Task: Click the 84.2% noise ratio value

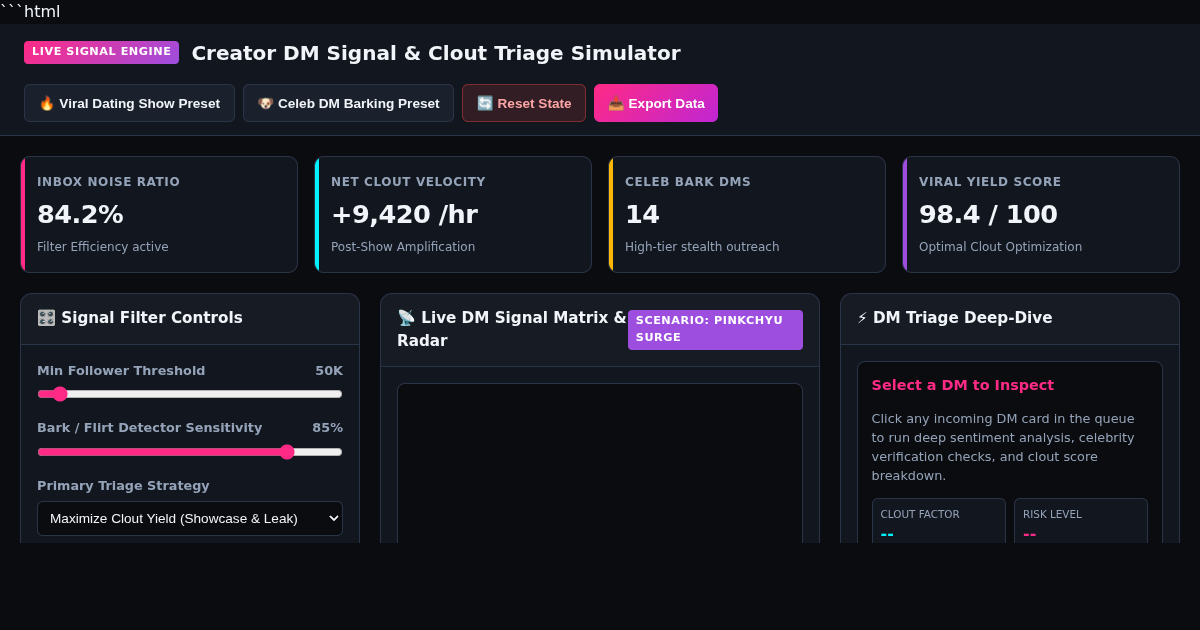Action: click(x=80, y=215)
